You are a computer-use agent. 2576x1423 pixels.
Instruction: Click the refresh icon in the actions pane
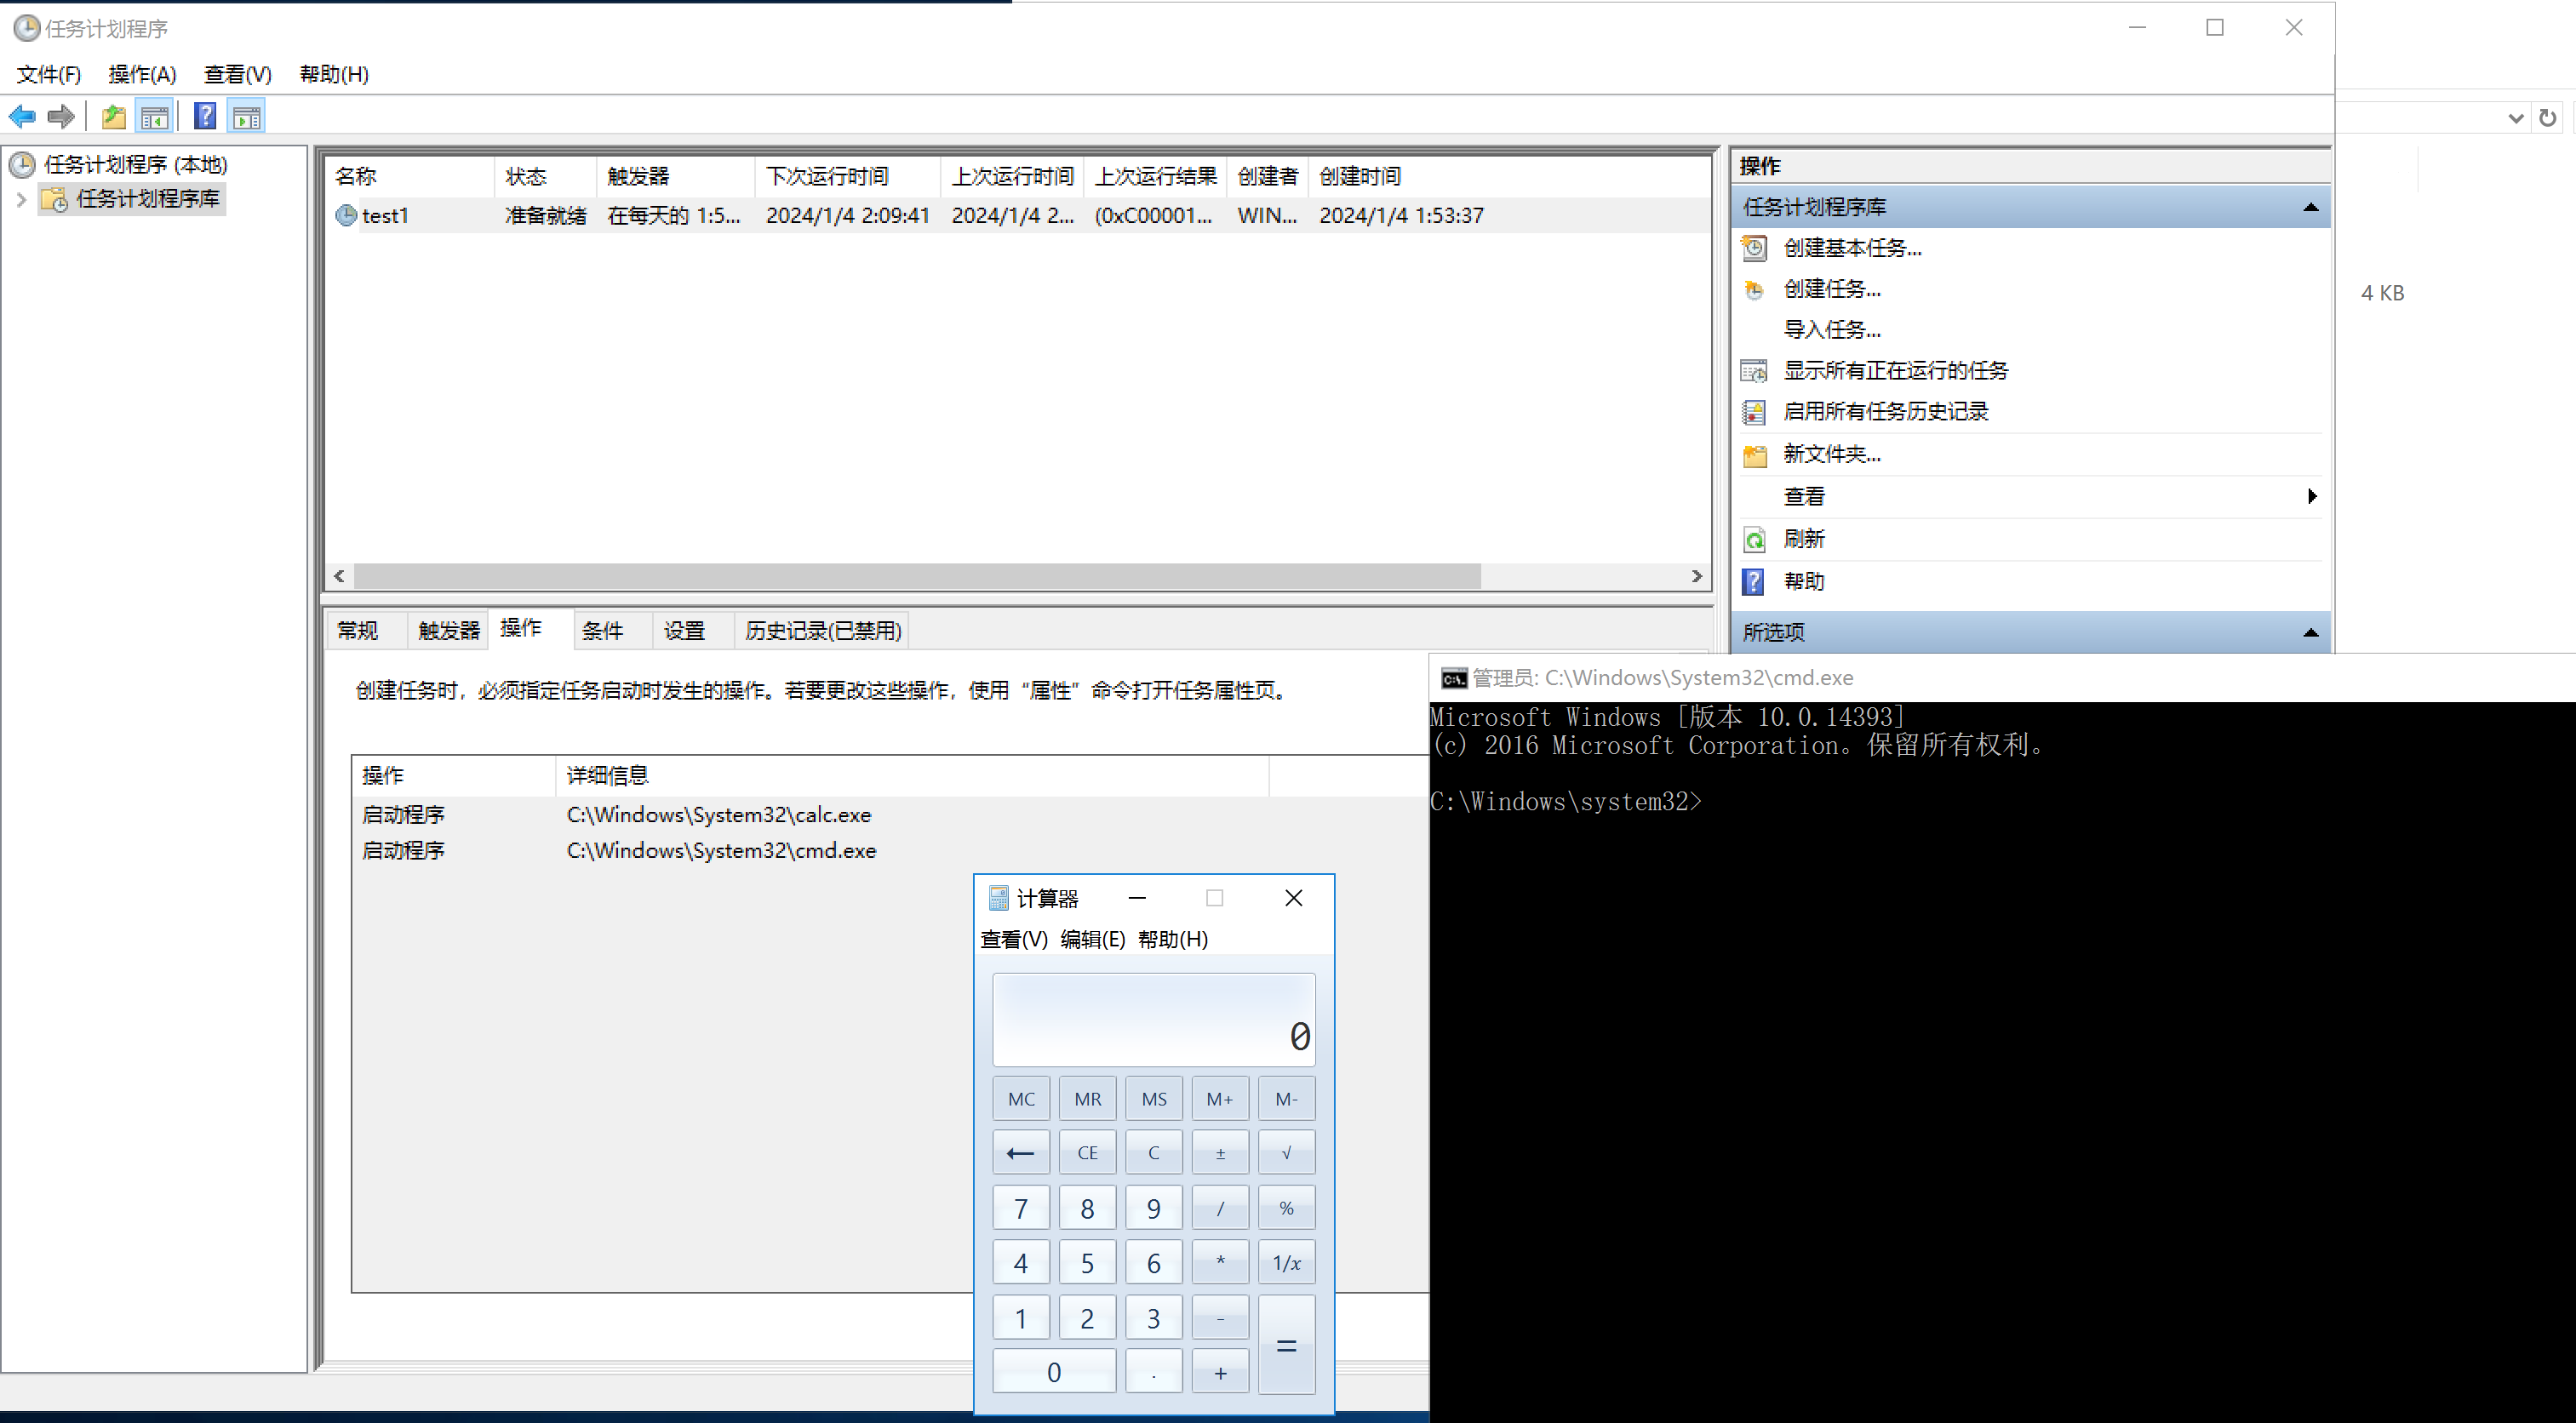click(1754, 540)
